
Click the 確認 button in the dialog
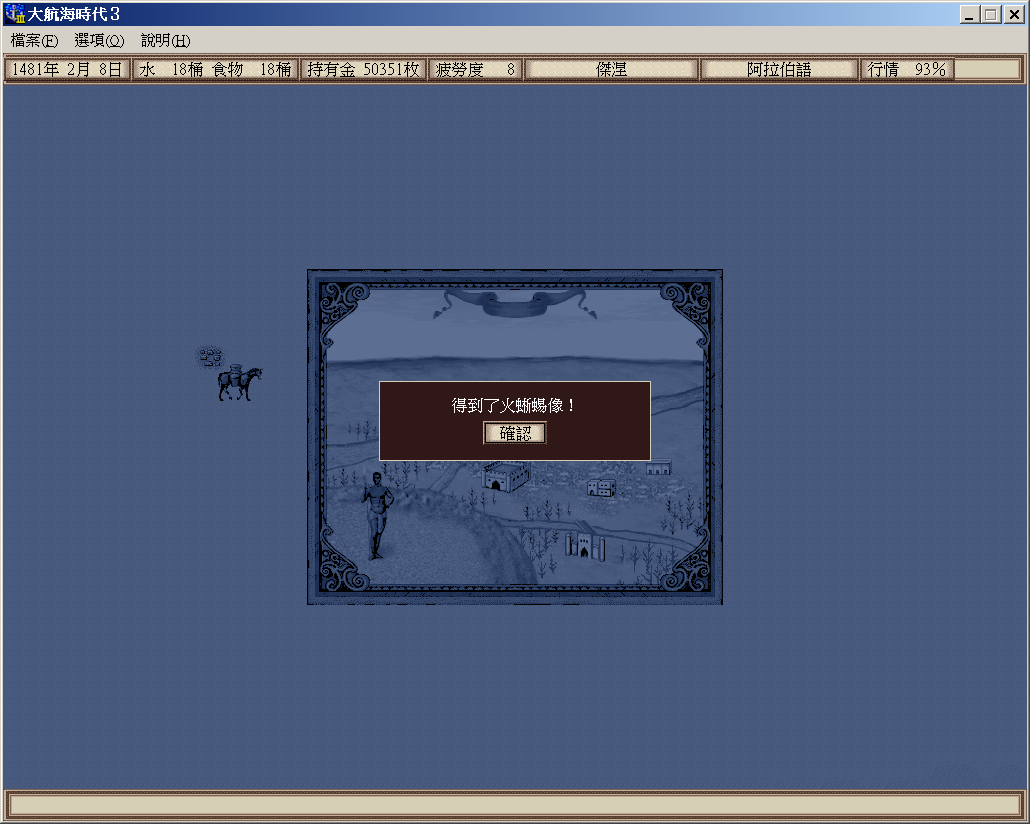pyautogui.click(x=515, y=433)
